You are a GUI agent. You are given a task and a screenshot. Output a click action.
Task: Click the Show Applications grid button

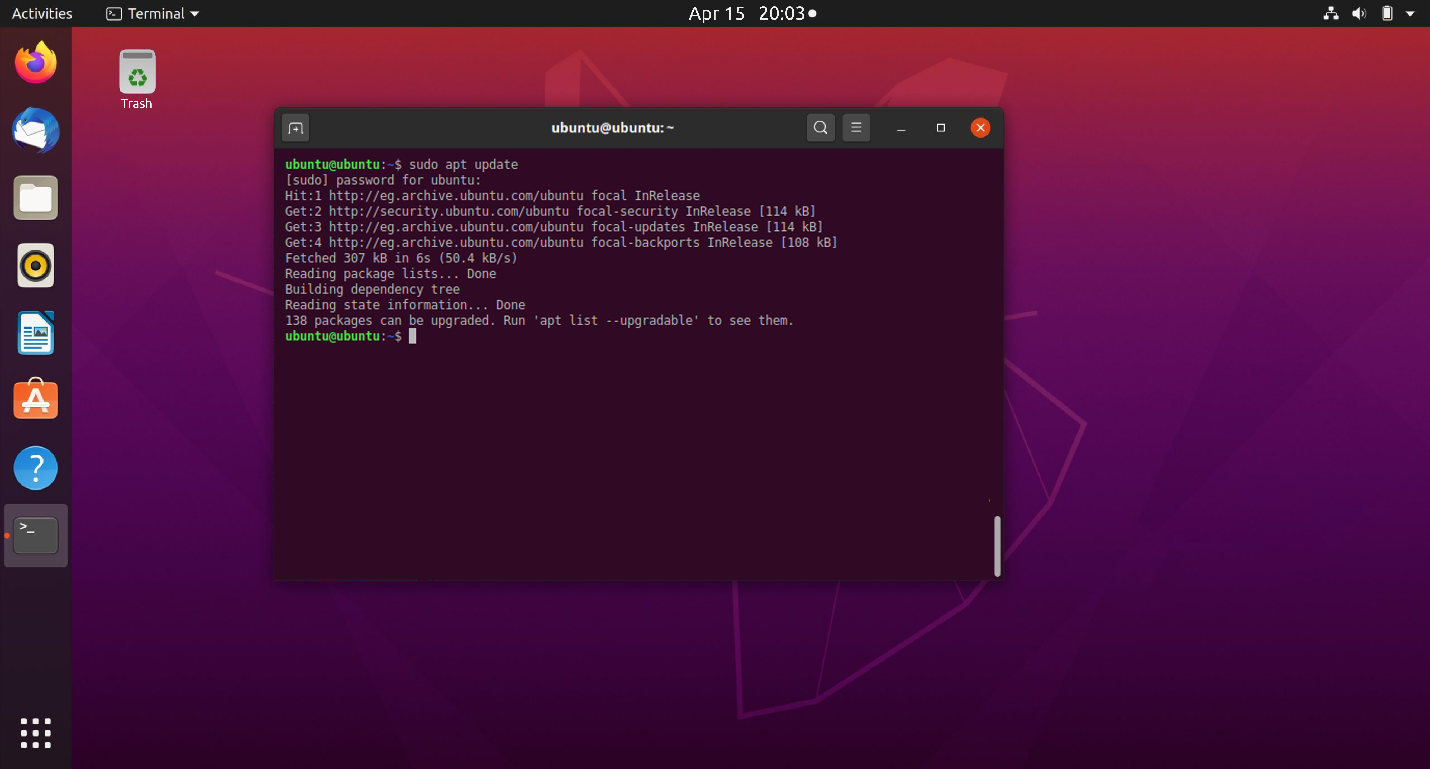(35, 733)
